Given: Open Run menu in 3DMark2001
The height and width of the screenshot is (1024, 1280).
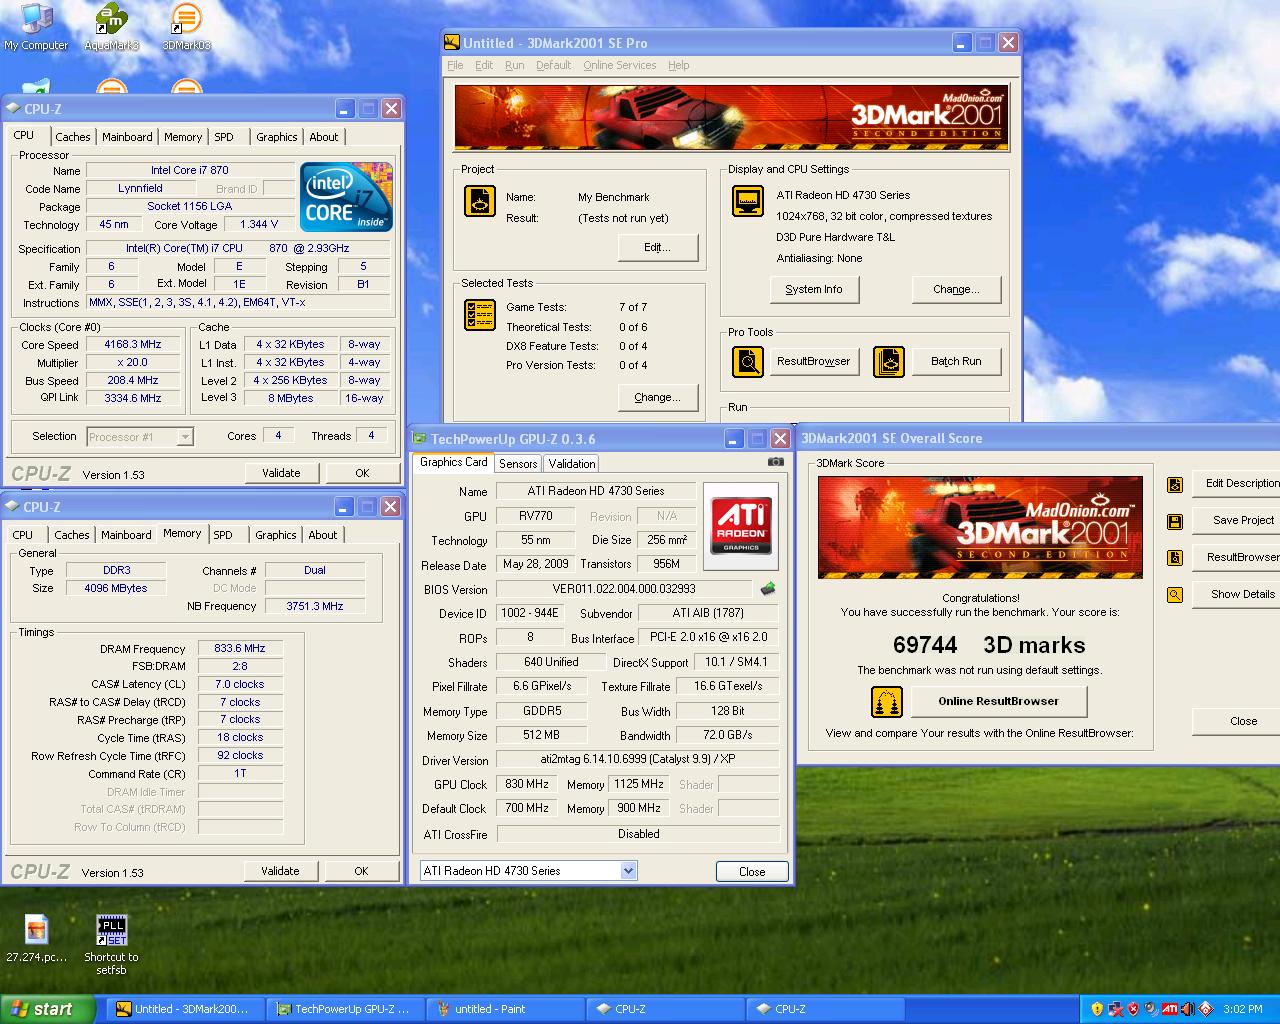Looking at the screenshot, I should [x=514, y=65].
